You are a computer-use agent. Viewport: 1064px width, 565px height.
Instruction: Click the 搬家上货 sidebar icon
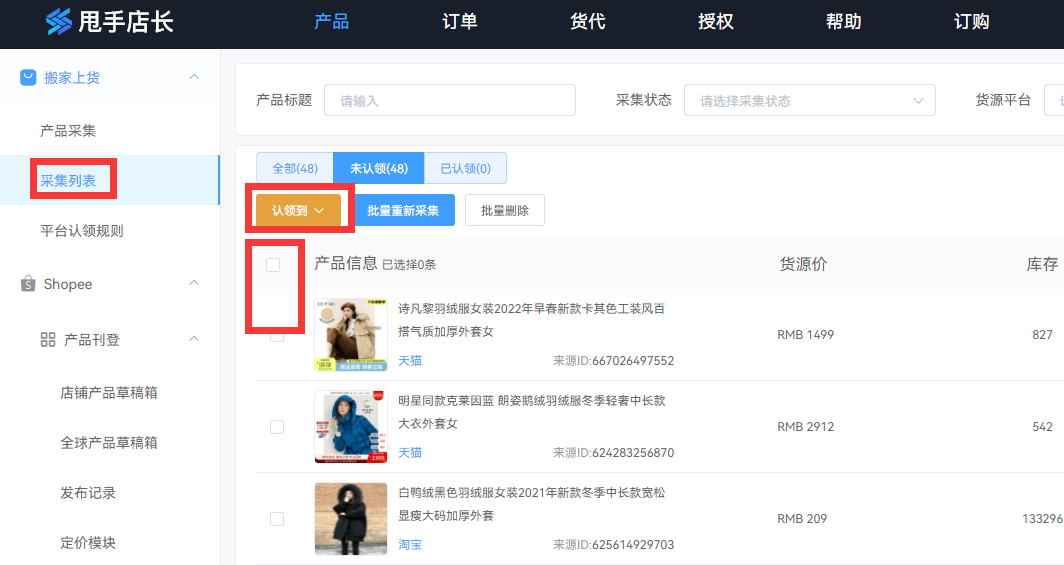click(x=28, y=77)
